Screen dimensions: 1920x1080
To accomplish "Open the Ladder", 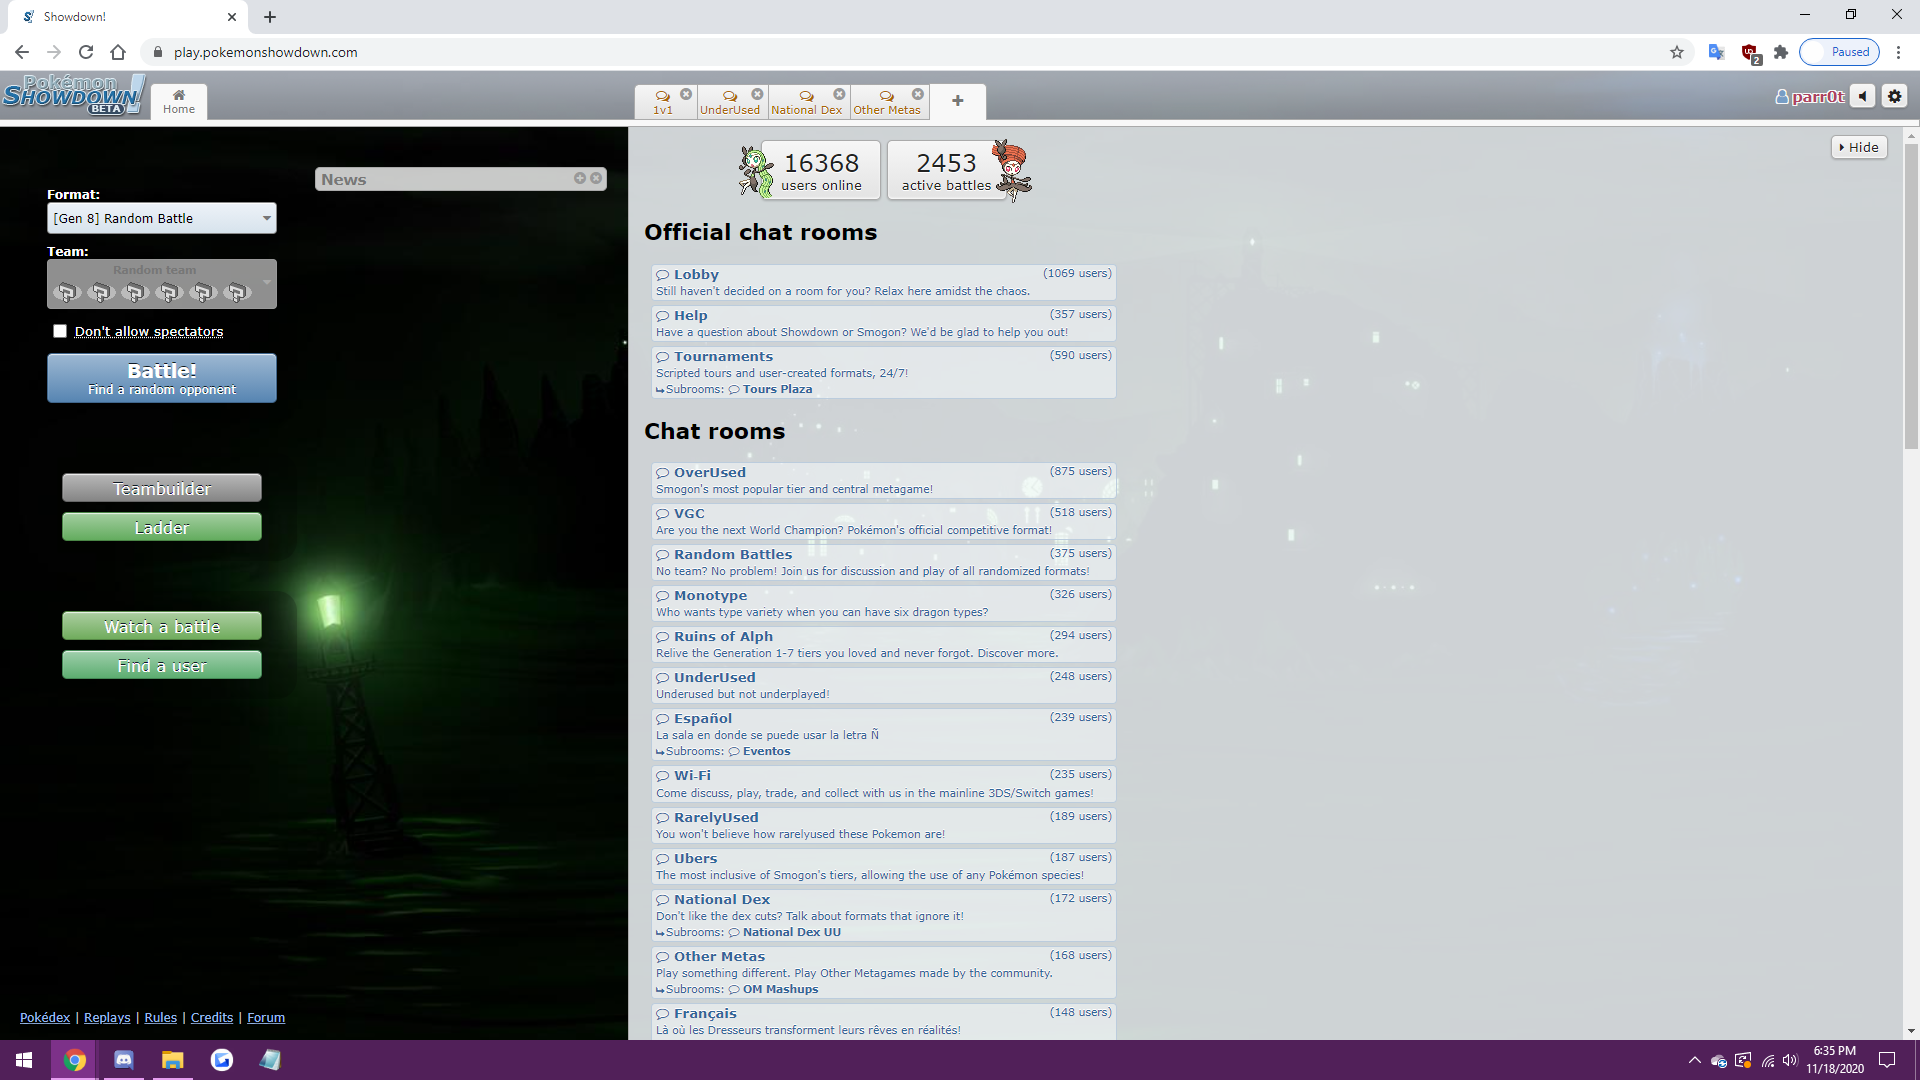I will pyautogui.click(x=162, y=527).
